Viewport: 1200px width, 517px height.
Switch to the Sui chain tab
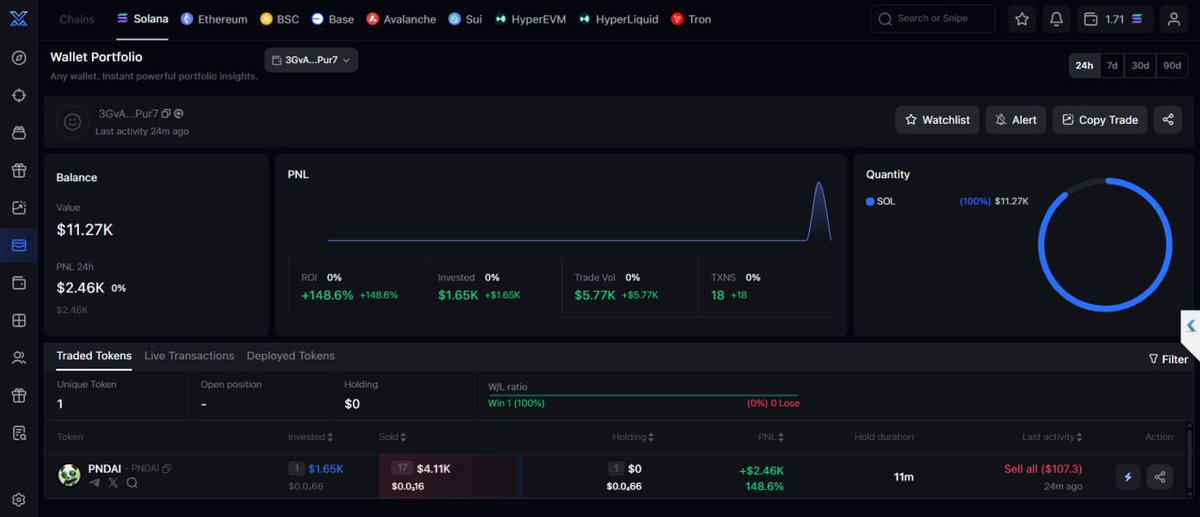pyautogui.click(x=465, y=19)
